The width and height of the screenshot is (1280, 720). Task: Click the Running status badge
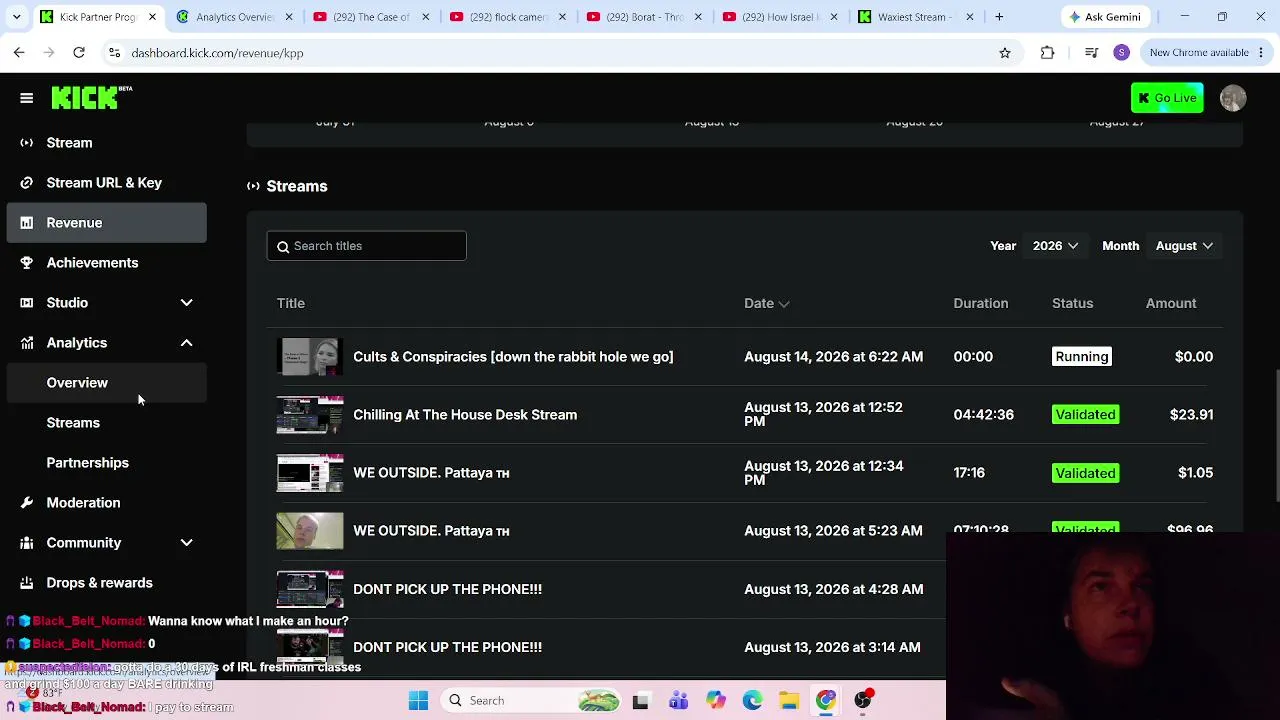[1081, 357]
